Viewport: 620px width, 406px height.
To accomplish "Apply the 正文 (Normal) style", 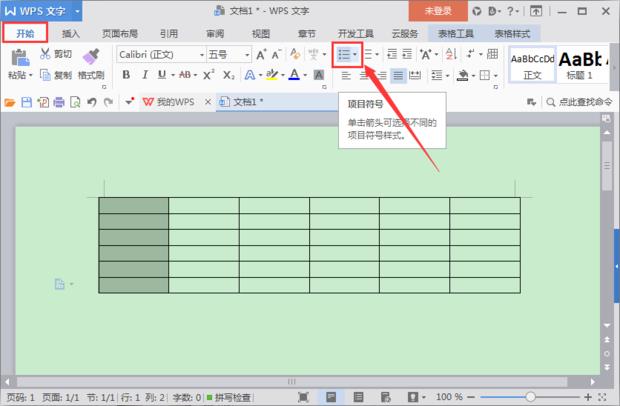I will coord(533,65).
